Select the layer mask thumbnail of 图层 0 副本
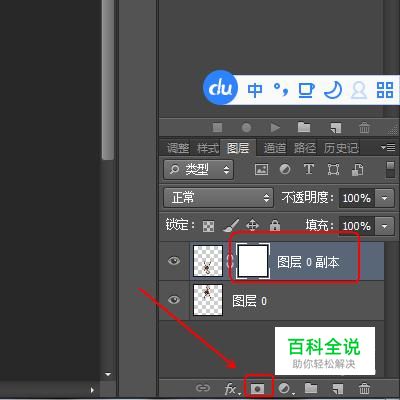The height and width of the screenshot is (400, 400). click(x=253, y=261)
